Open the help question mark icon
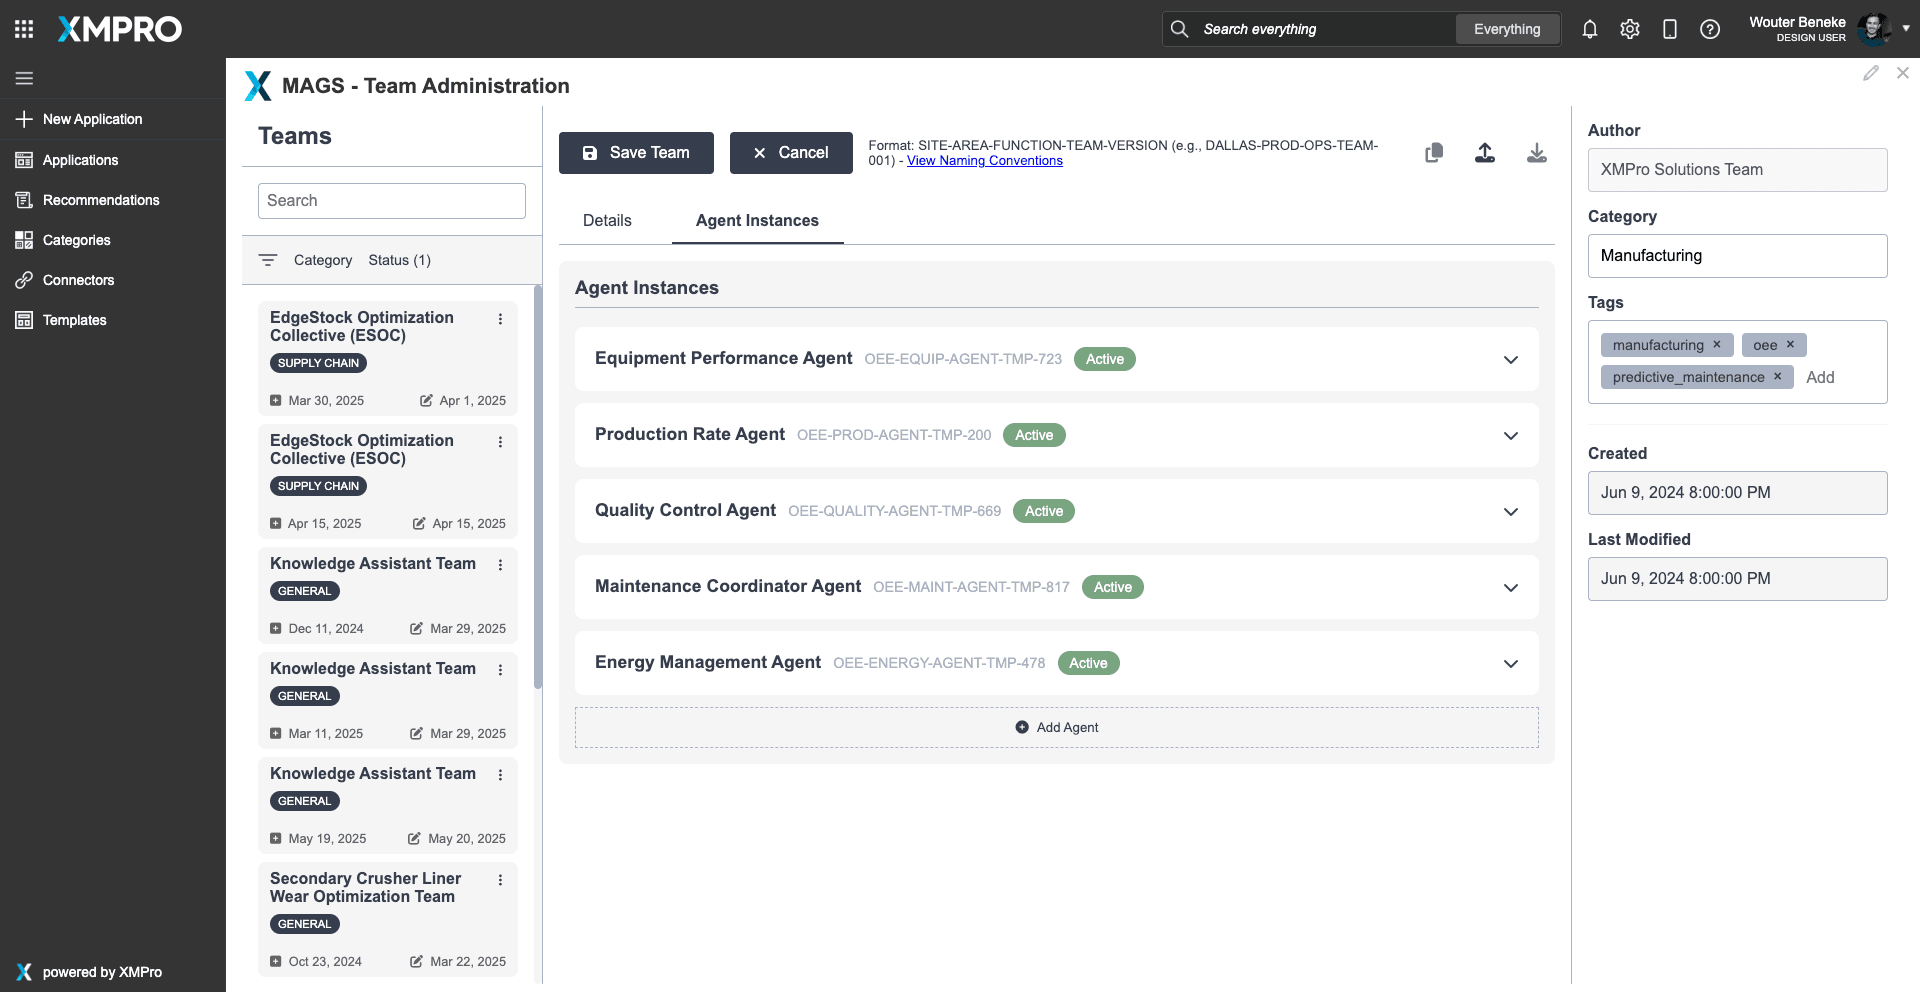1920x992 pixels. coord(1710,30)
